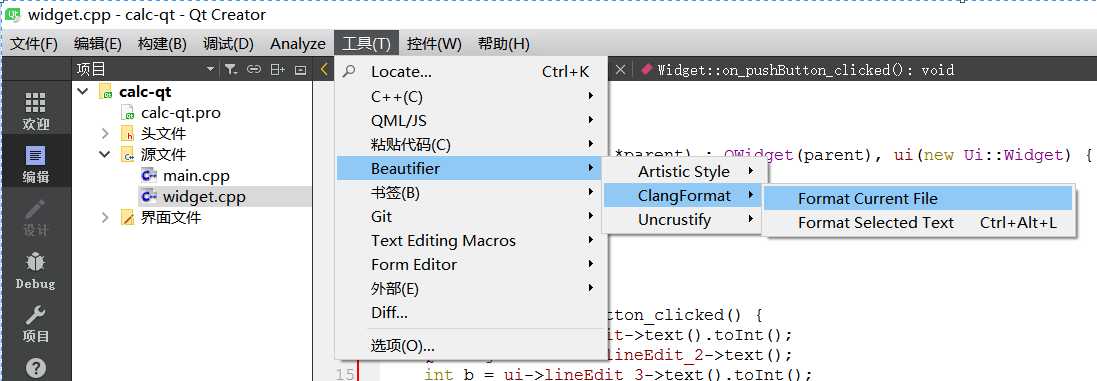This screenshot has height=381, width=1097.
Task: Open the 粘贴代码(C) submenu
Action: pyautogui.click(x=472, y=144)
